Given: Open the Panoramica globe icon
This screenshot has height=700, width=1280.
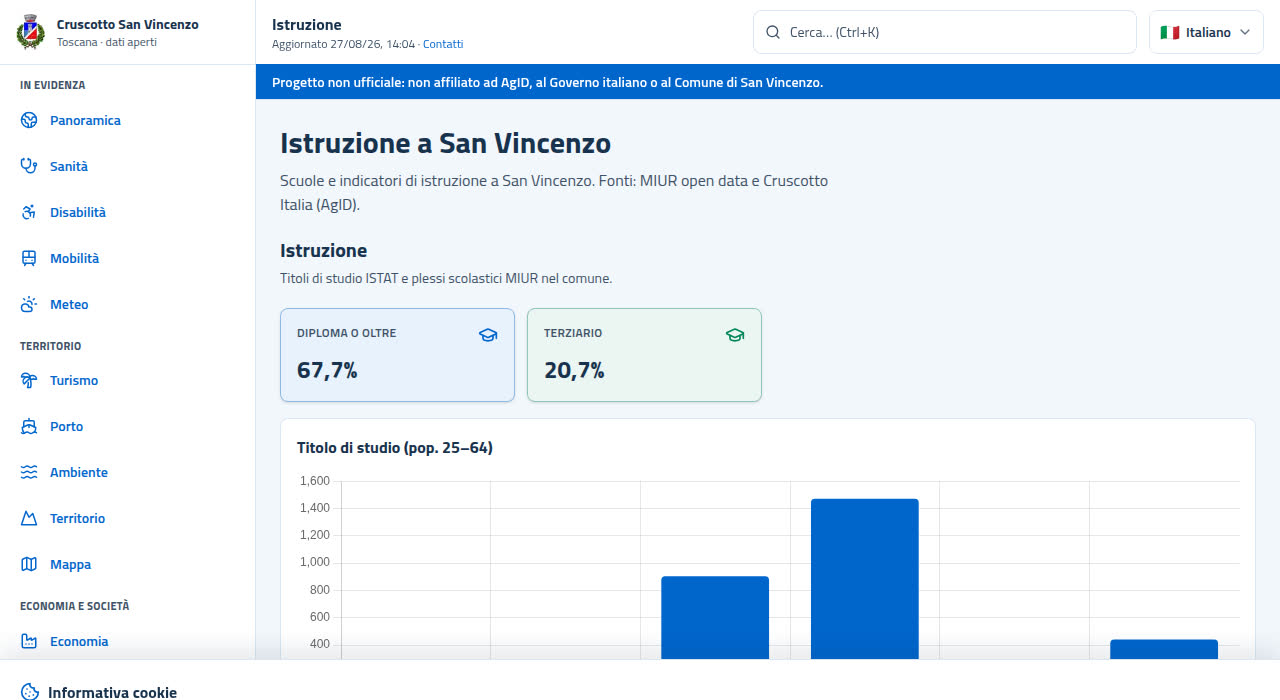Looking at the screenshot, I should click(29, 121).
